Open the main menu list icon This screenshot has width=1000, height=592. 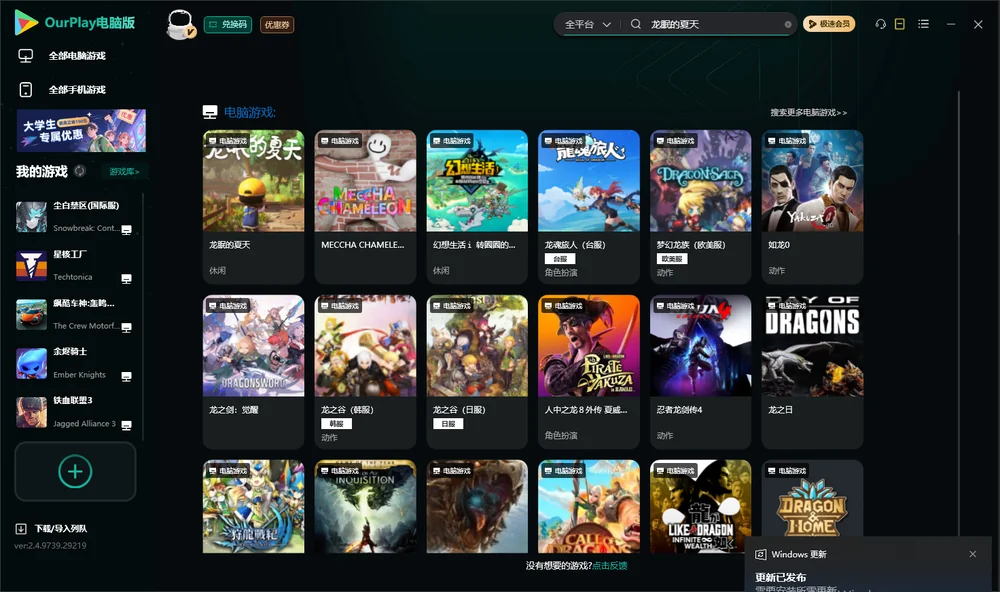pyautogui.click(x=923, y=24)
